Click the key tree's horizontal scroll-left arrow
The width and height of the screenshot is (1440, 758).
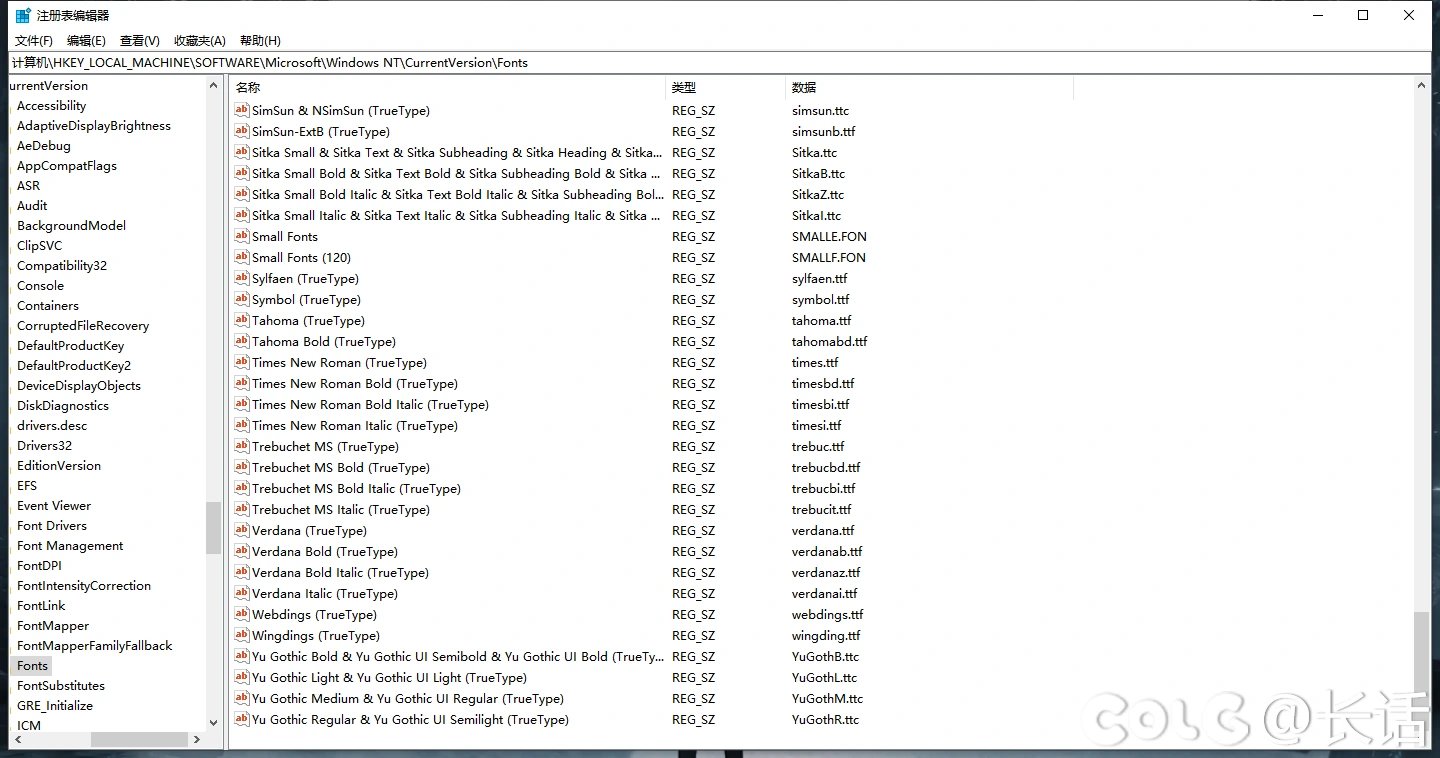[17, 739]
